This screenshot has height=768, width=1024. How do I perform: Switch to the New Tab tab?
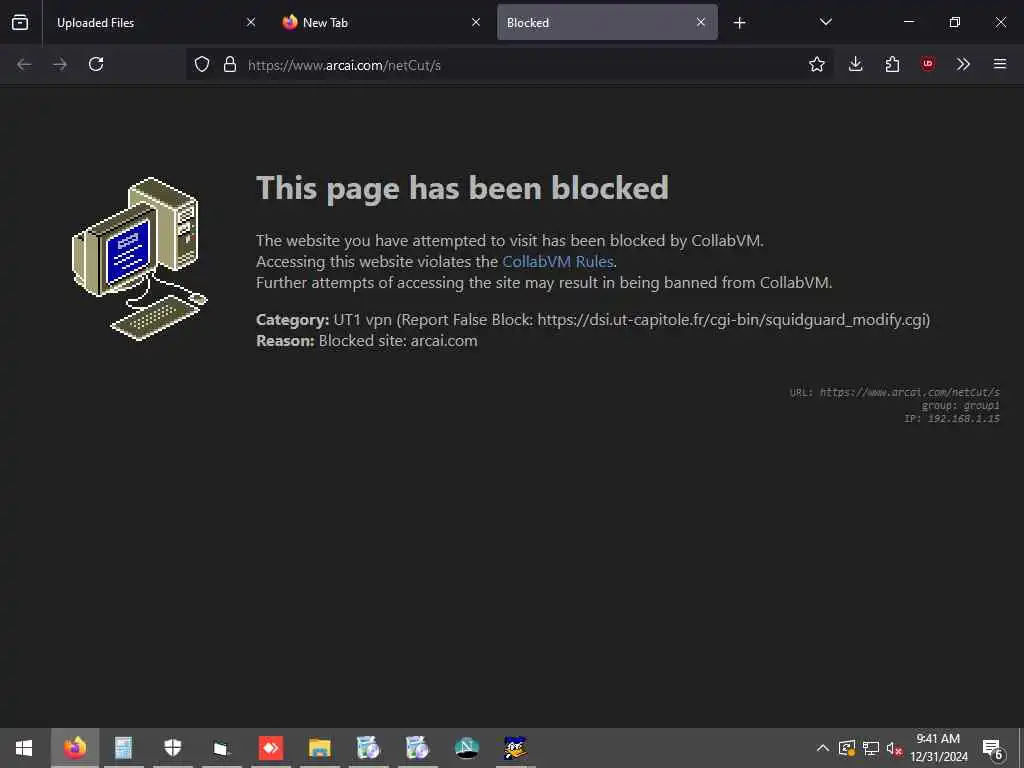tap(381, 22)
